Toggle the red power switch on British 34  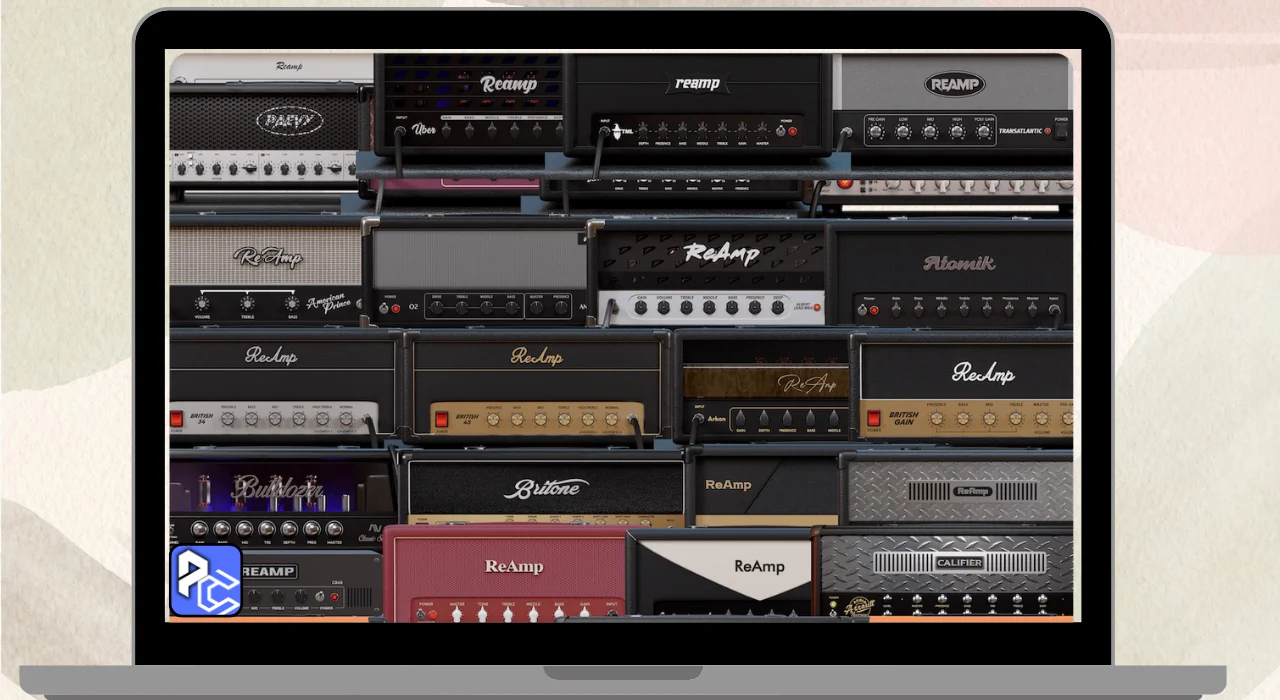(x=176, y=418)
